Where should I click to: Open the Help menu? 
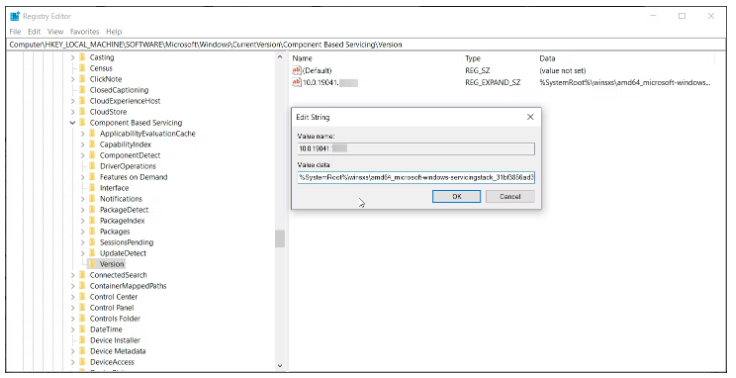[114, 31]
